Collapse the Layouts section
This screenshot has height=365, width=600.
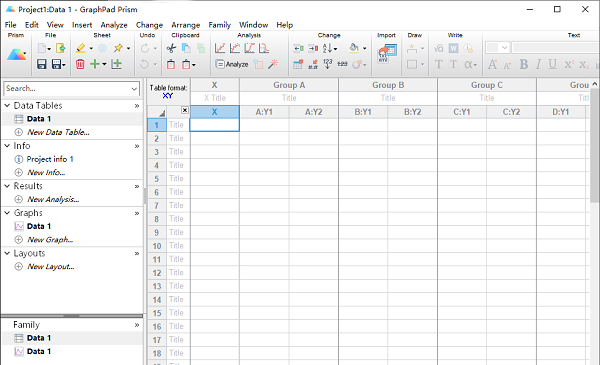(x=7, y=253)
